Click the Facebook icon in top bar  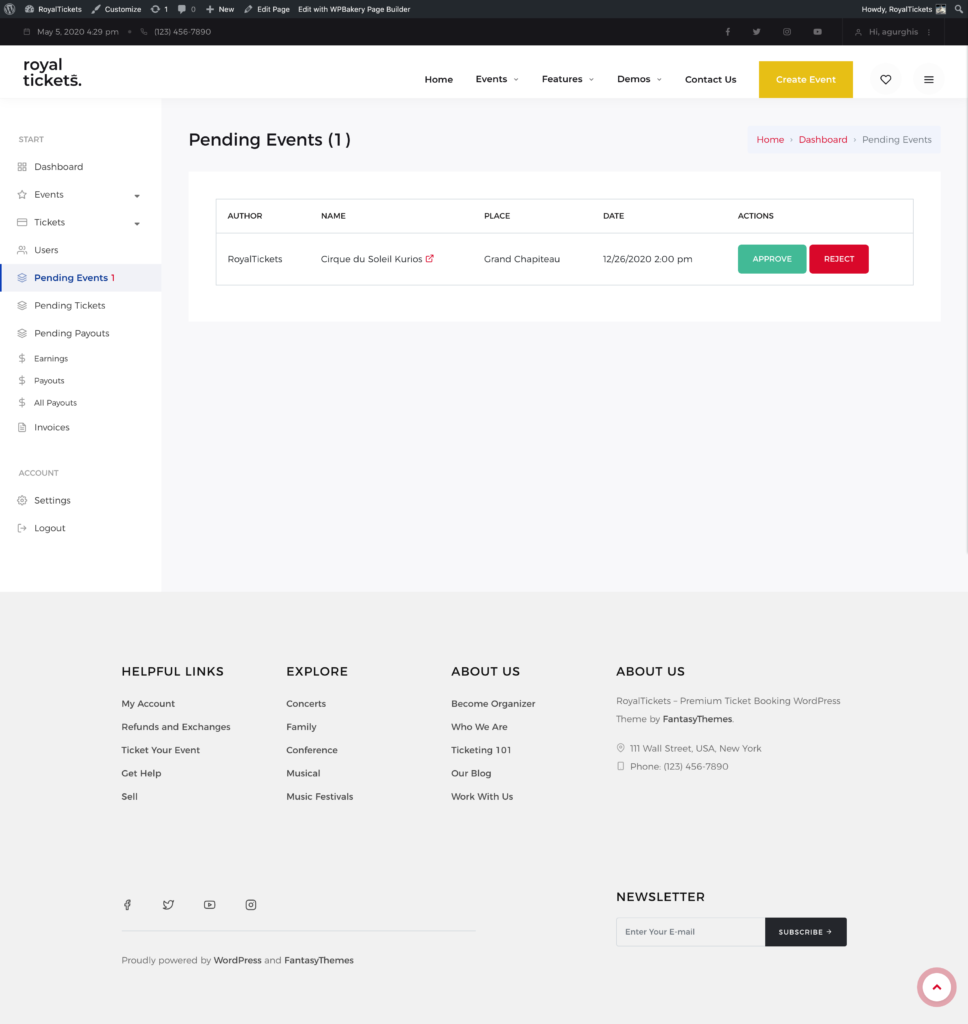coord(728,32)
